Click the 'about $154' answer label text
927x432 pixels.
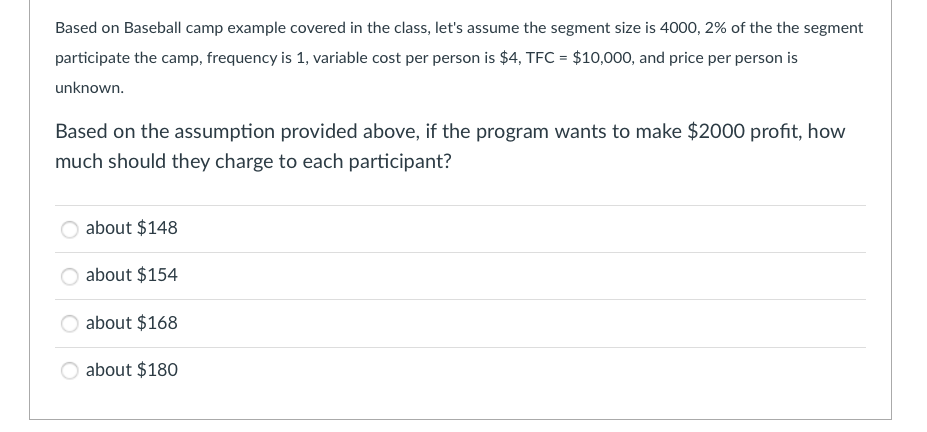click(x=131, y=275)
